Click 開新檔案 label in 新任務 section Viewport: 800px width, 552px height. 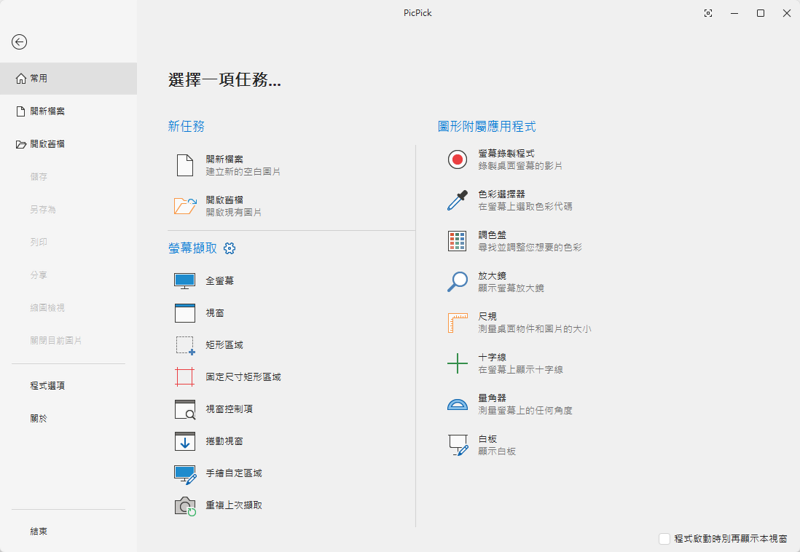224,159
